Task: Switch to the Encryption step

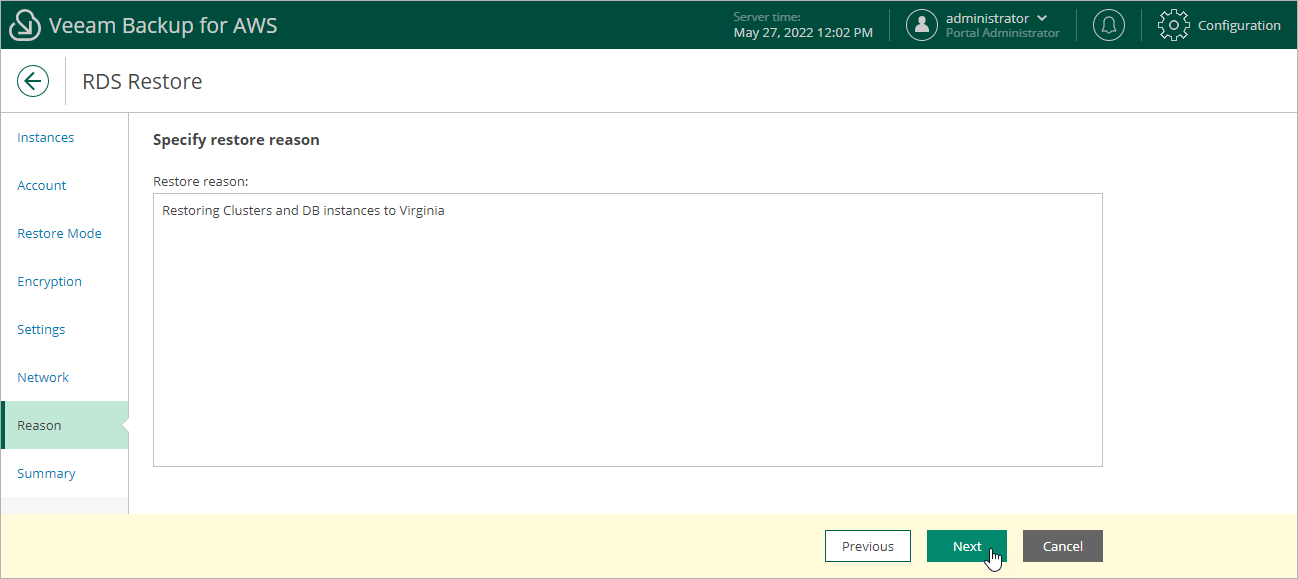Action: tap(49, 282)
